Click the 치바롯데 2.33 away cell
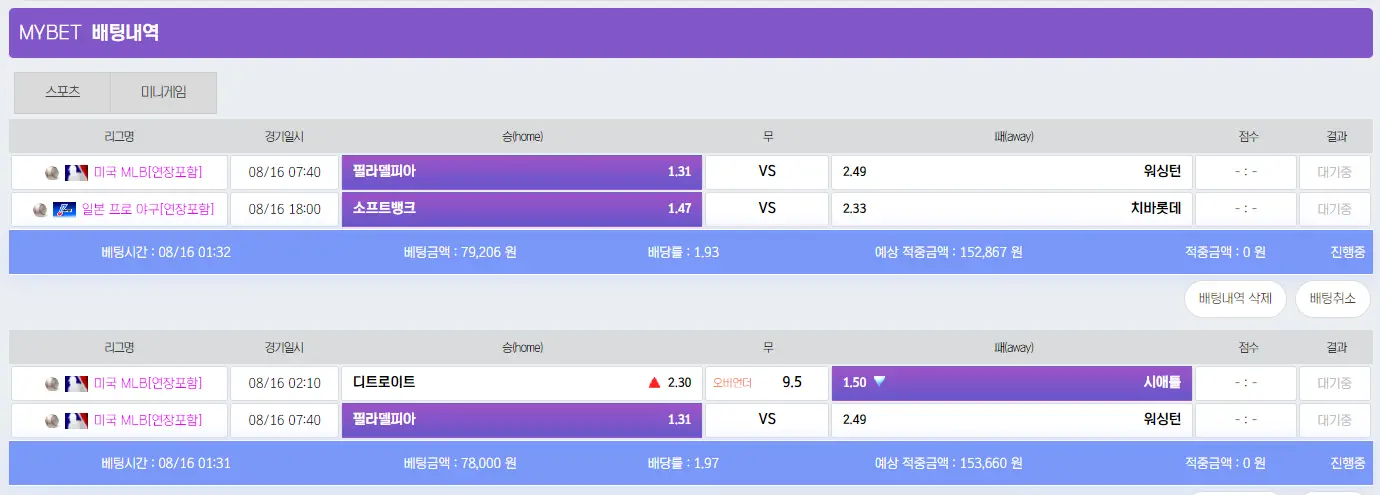Image resolution: width=1380 pixels, height=495 pixels. coord(1012,209)
